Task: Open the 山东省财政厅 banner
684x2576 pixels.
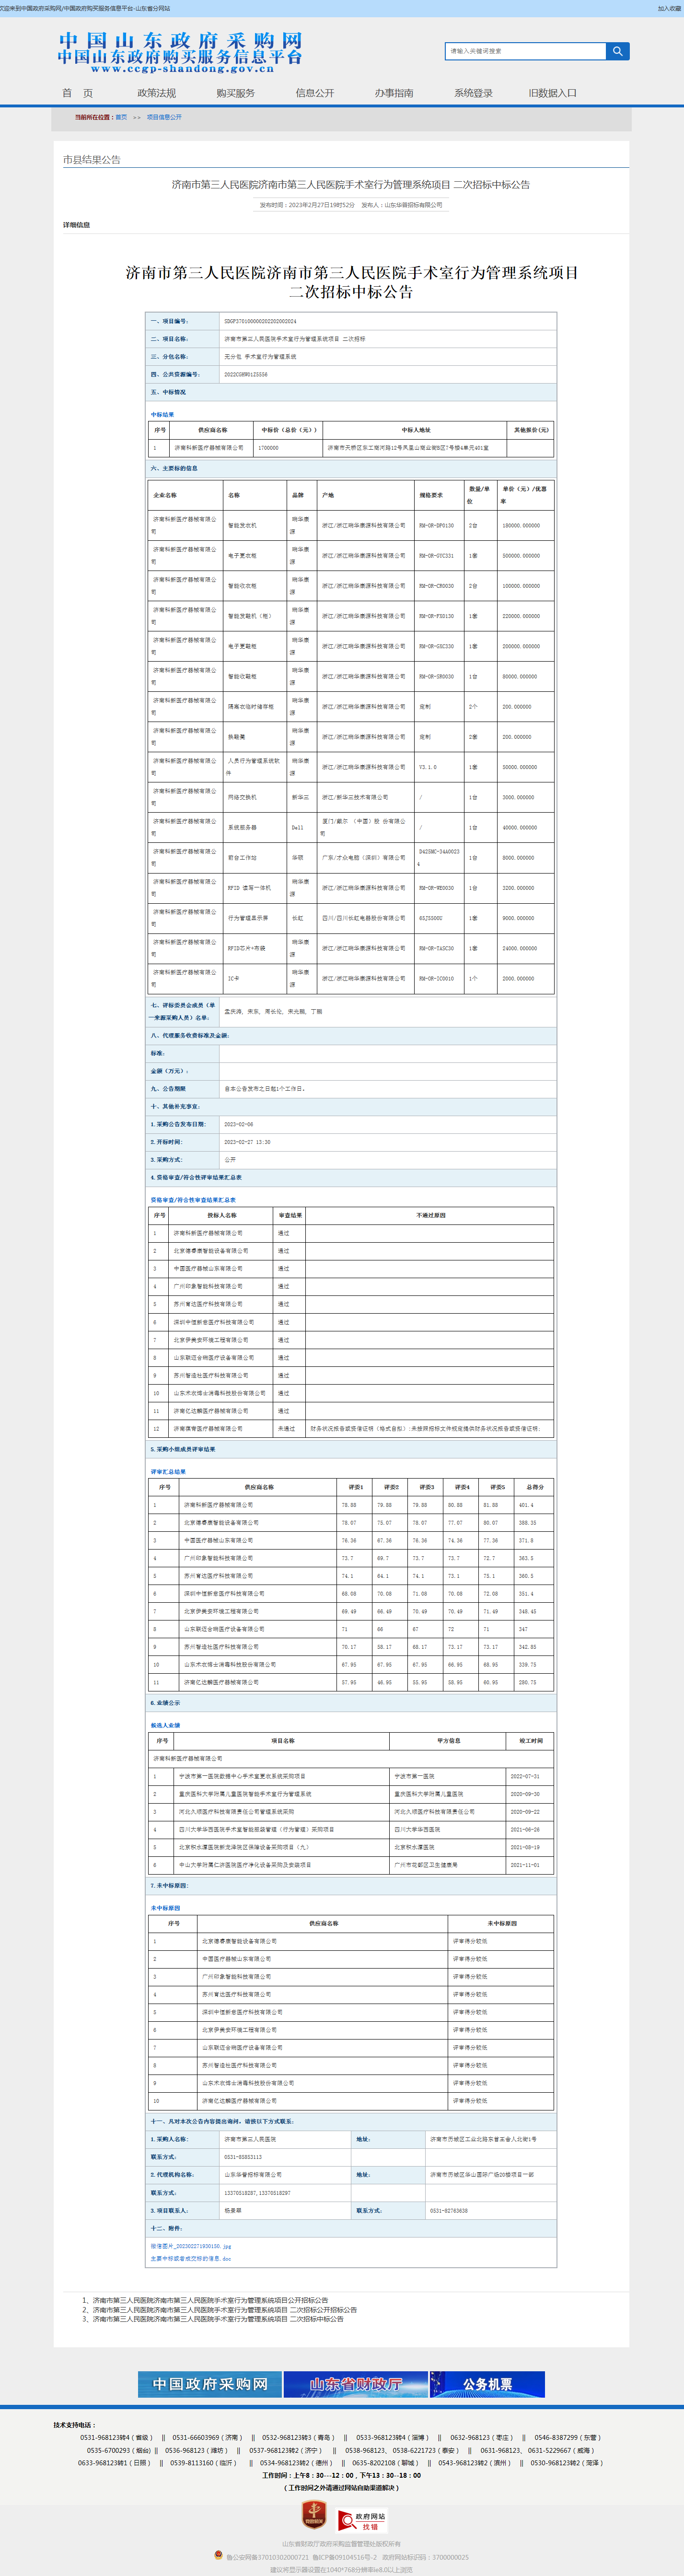Action: pos(356,2384)
